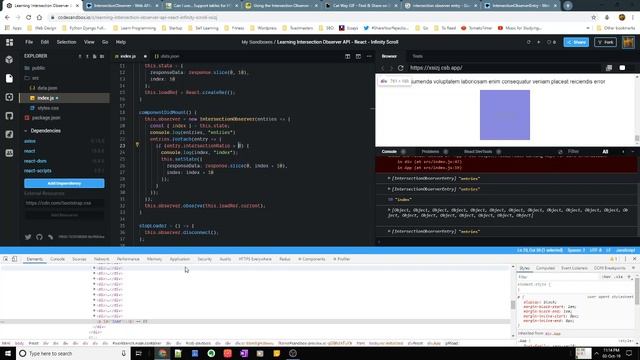Click the browser reload button

[x=29, y=18]
